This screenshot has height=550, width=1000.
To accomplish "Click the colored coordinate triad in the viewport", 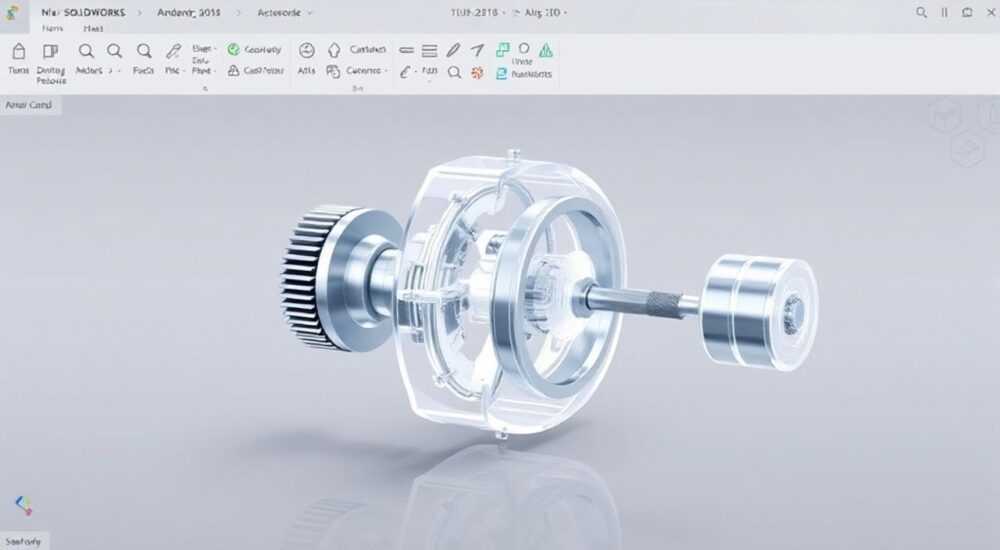I will [24, 505].
